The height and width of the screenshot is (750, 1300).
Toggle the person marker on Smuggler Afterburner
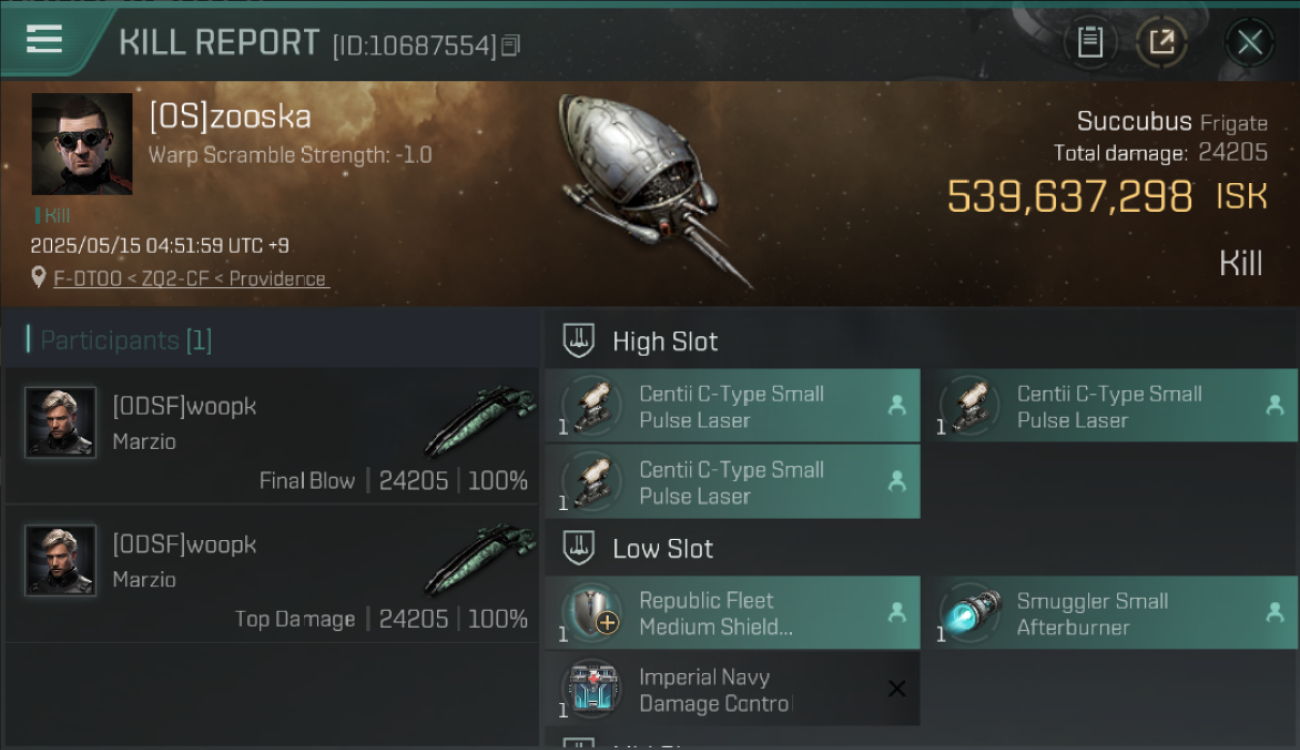[x=1274, y=612]
